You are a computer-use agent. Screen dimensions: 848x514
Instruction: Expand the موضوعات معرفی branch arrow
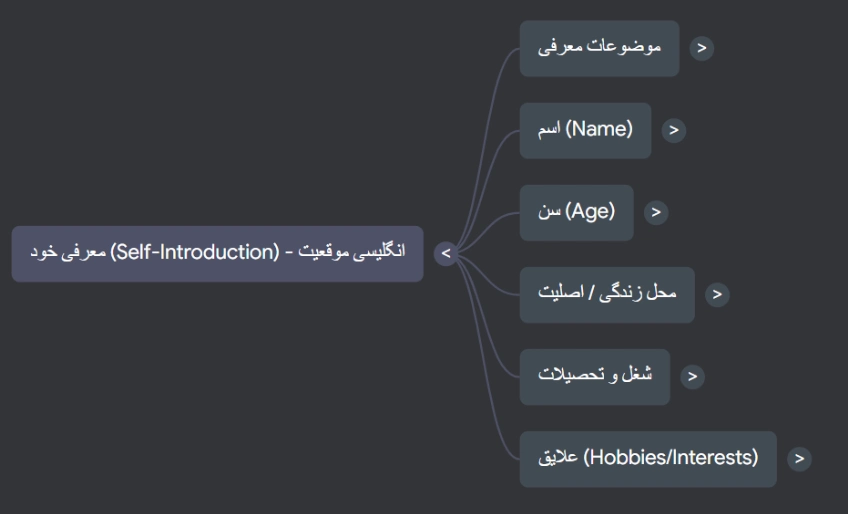[702, 48]
